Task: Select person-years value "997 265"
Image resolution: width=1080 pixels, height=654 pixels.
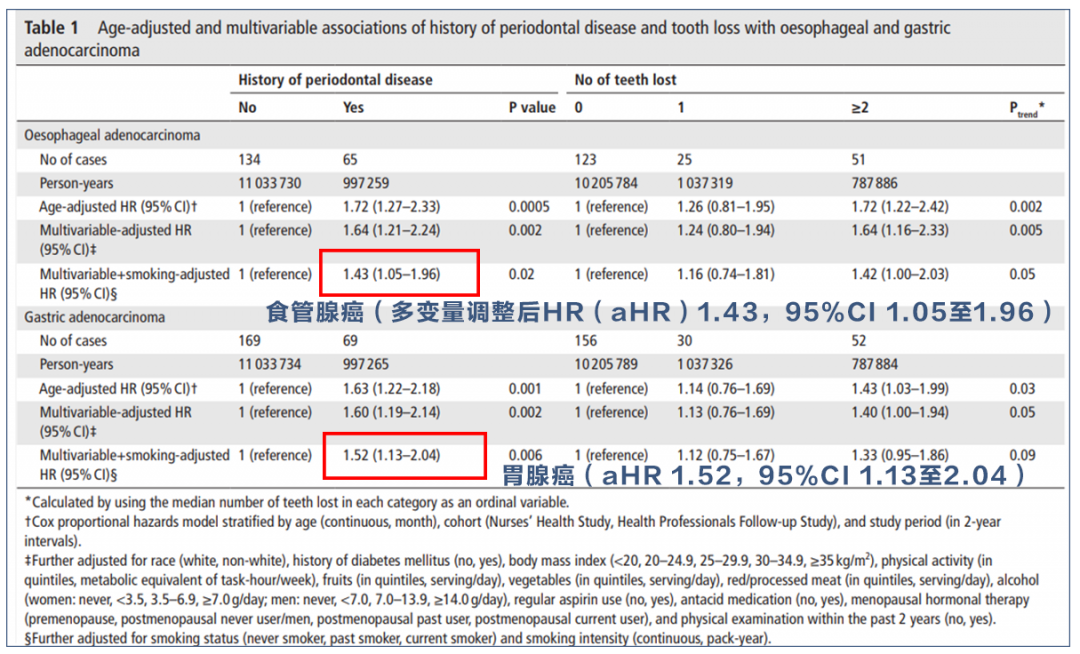Action: tap(366, 364)
